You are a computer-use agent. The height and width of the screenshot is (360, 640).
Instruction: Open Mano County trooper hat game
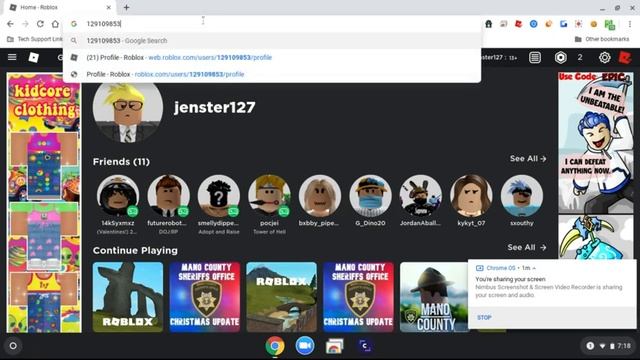pos(434,297)
